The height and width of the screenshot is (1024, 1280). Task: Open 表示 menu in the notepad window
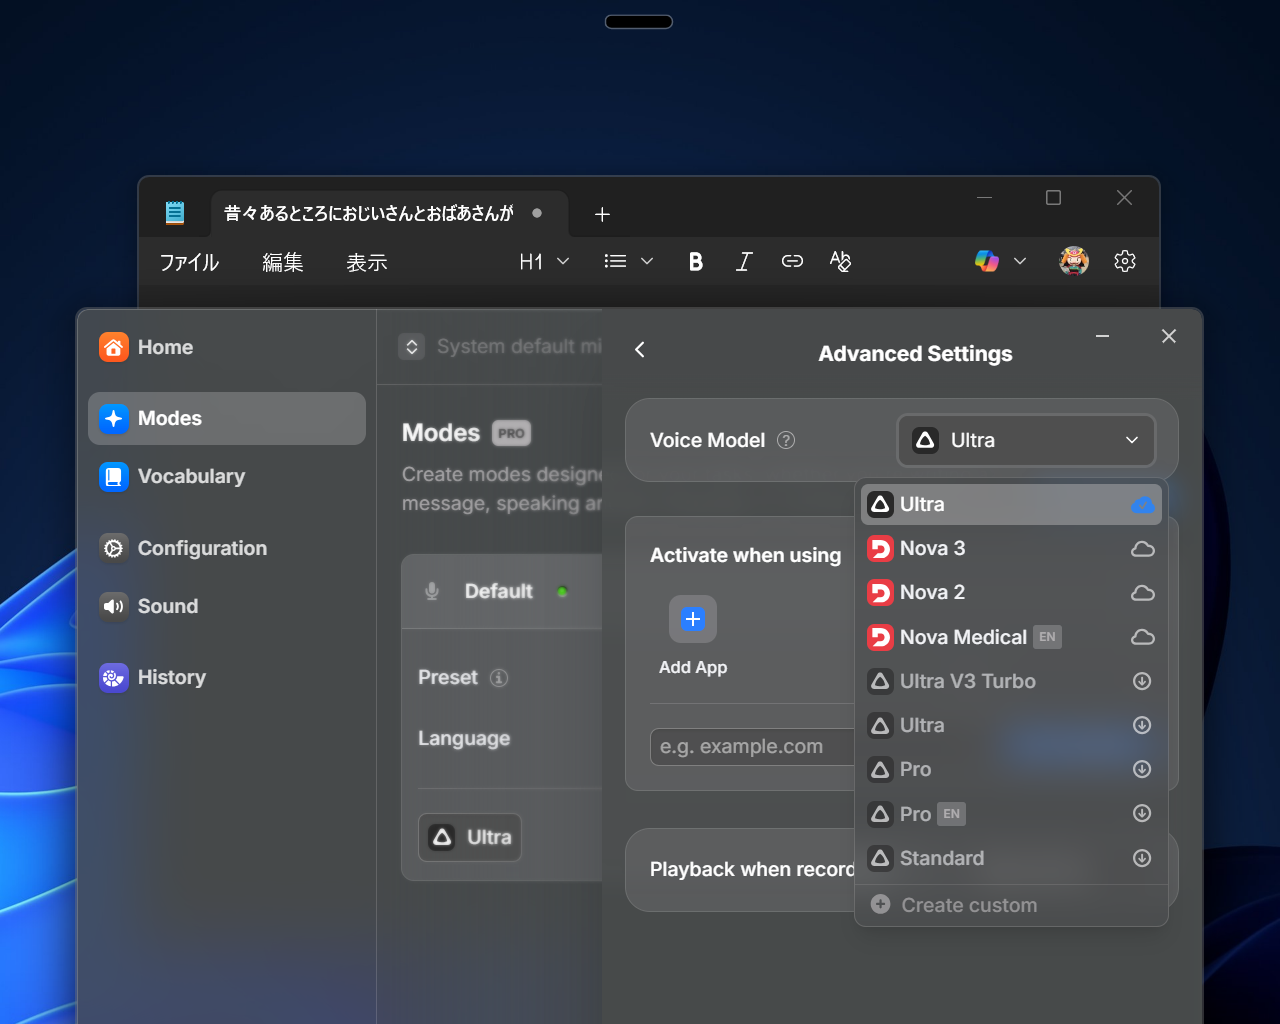367,262
